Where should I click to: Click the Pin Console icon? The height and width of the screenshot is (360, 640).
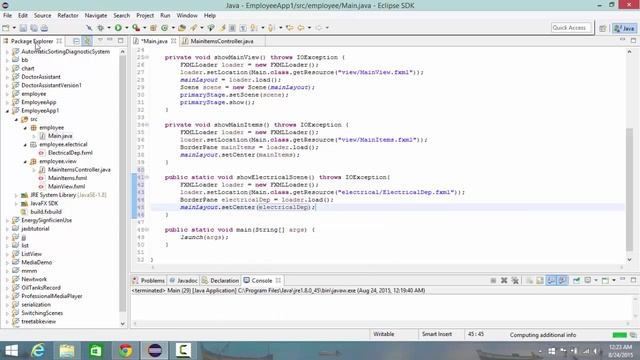[576, 280]
